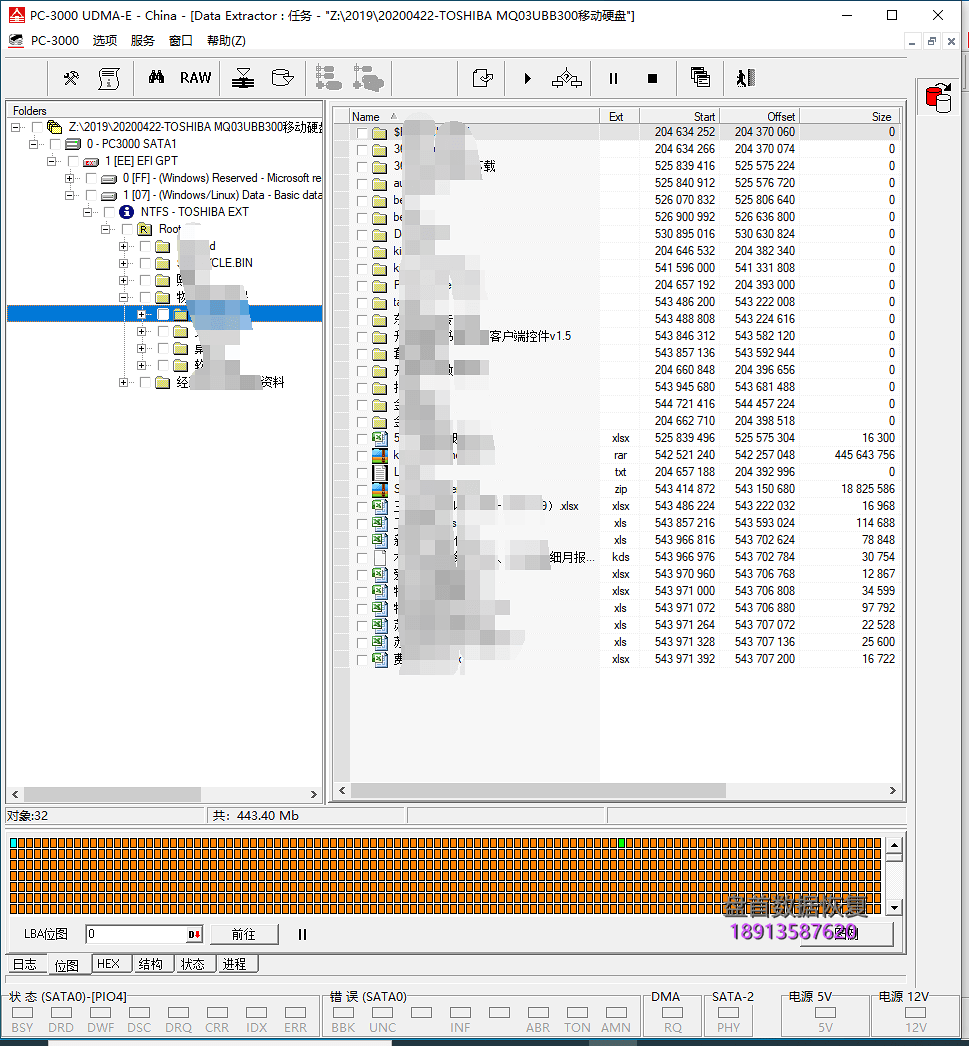Click the rar archive icon in file list
Screen dimensions: 969x1046
(380, 456)
